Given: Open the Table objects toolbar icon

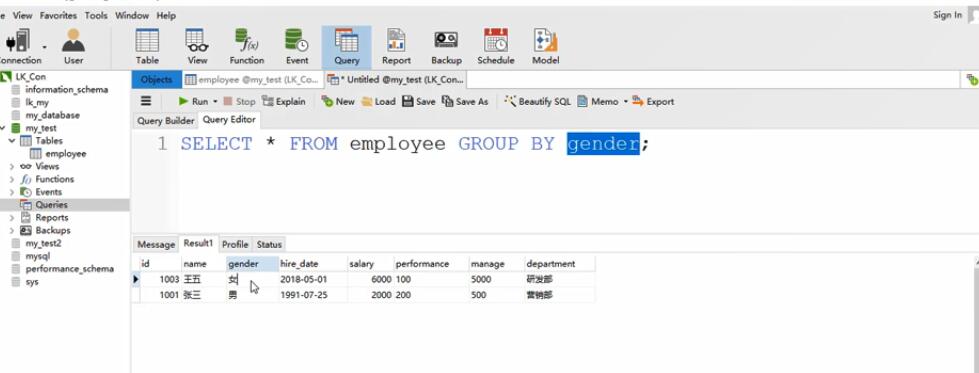Looking at the screenshot, I should [x=147, y=47].
